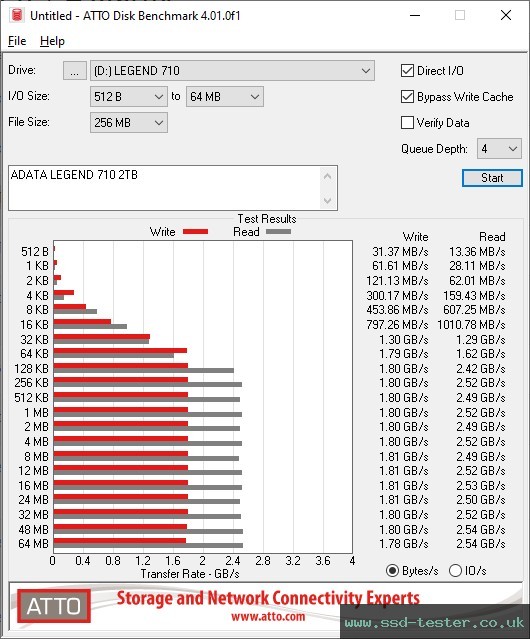
Task: Click the 4 KB chart row label
Action: tap(37, 295)
